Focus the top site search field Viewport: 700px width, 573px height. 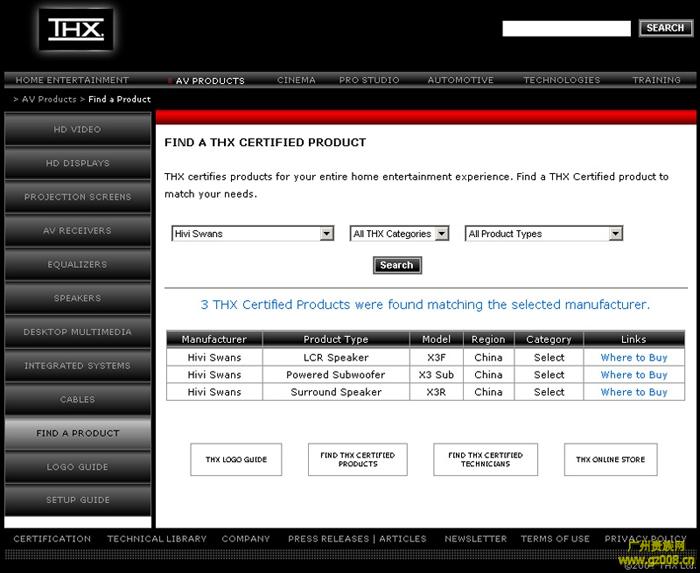pos(566,28)
